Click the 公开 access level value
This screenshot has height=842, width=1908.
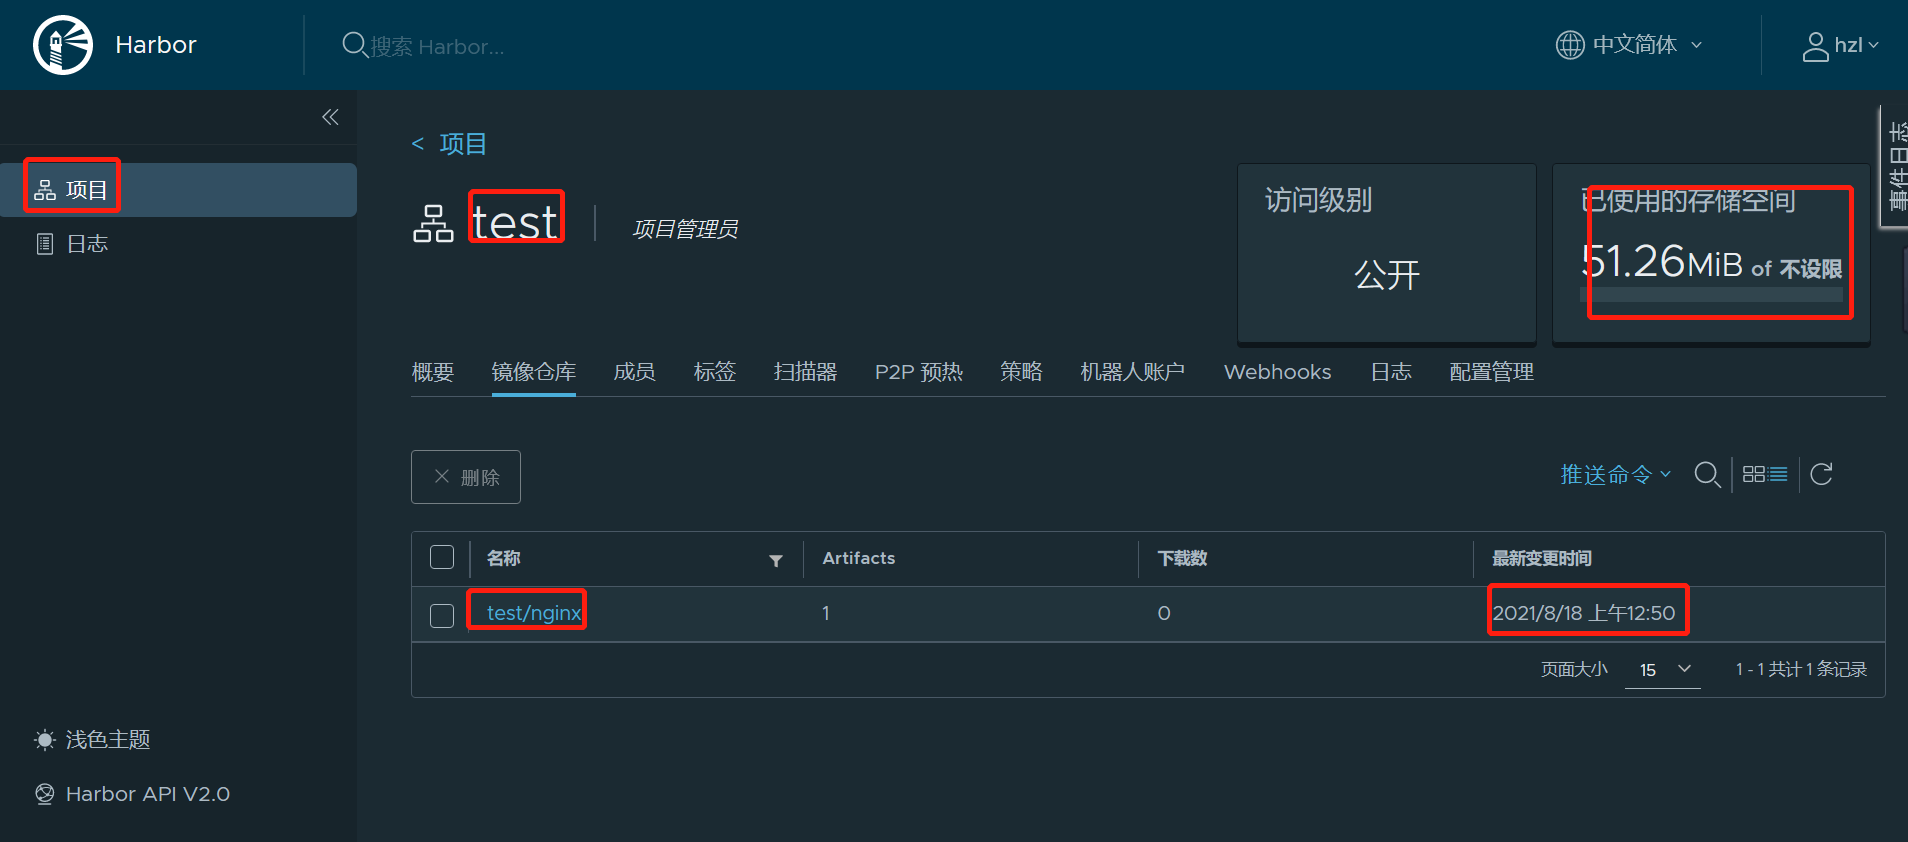pos(1387,274)
